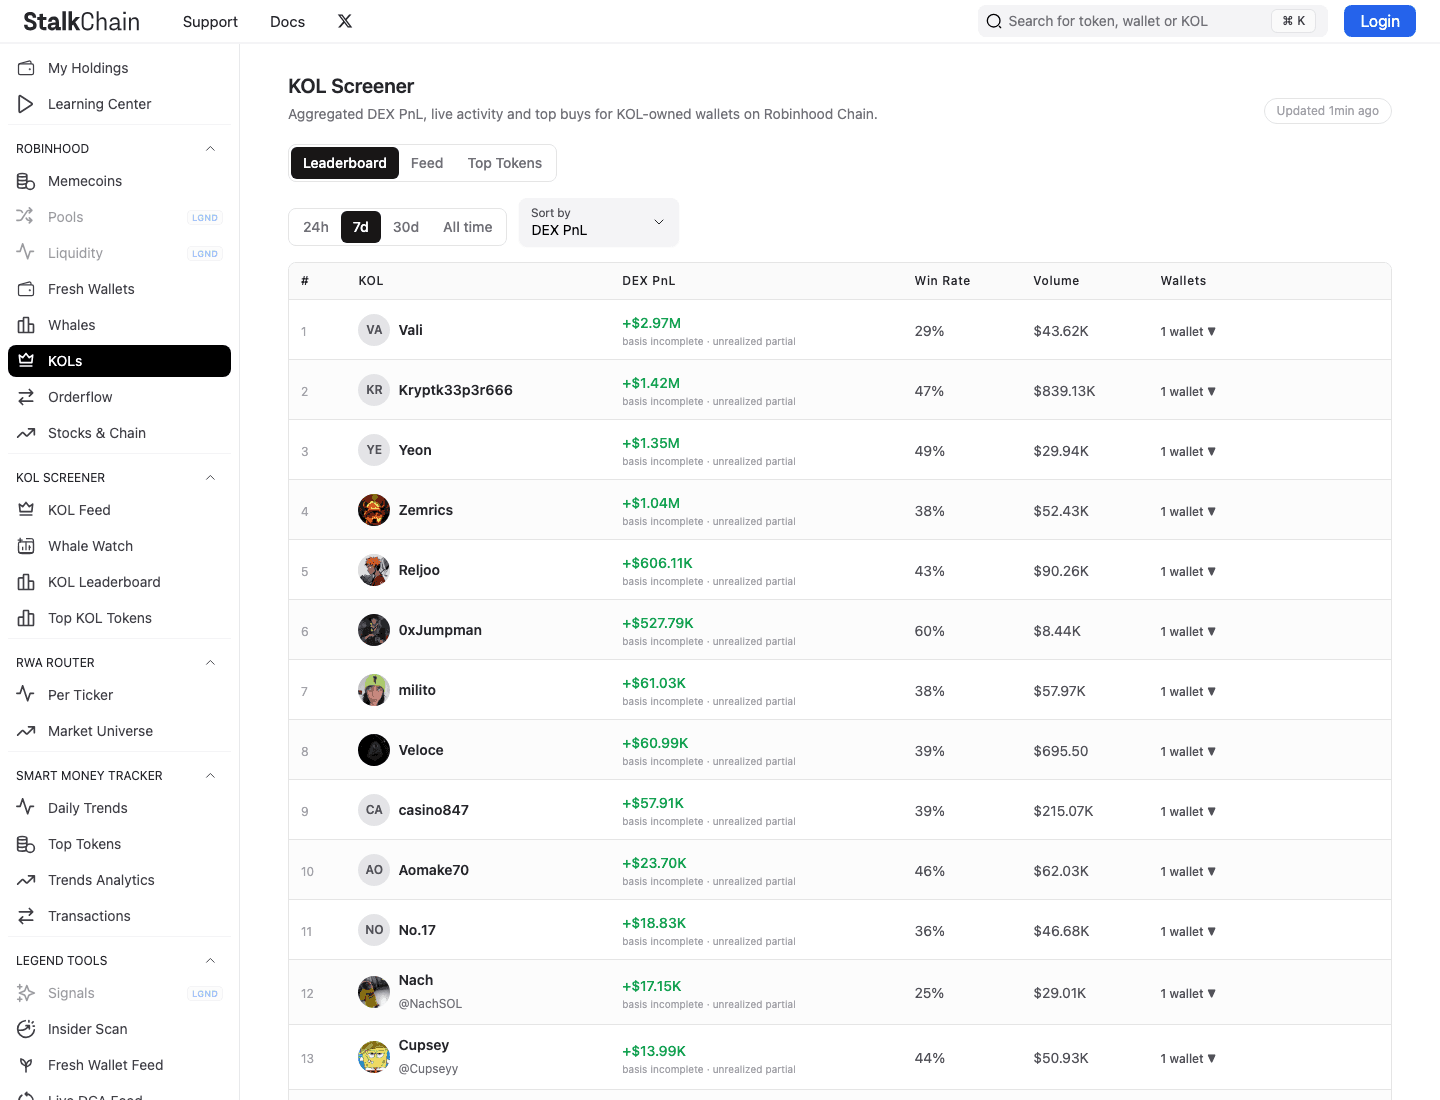Screen dimensions: 1440x1100
Task: Select the 30d time range
Action: pos(406,227)
